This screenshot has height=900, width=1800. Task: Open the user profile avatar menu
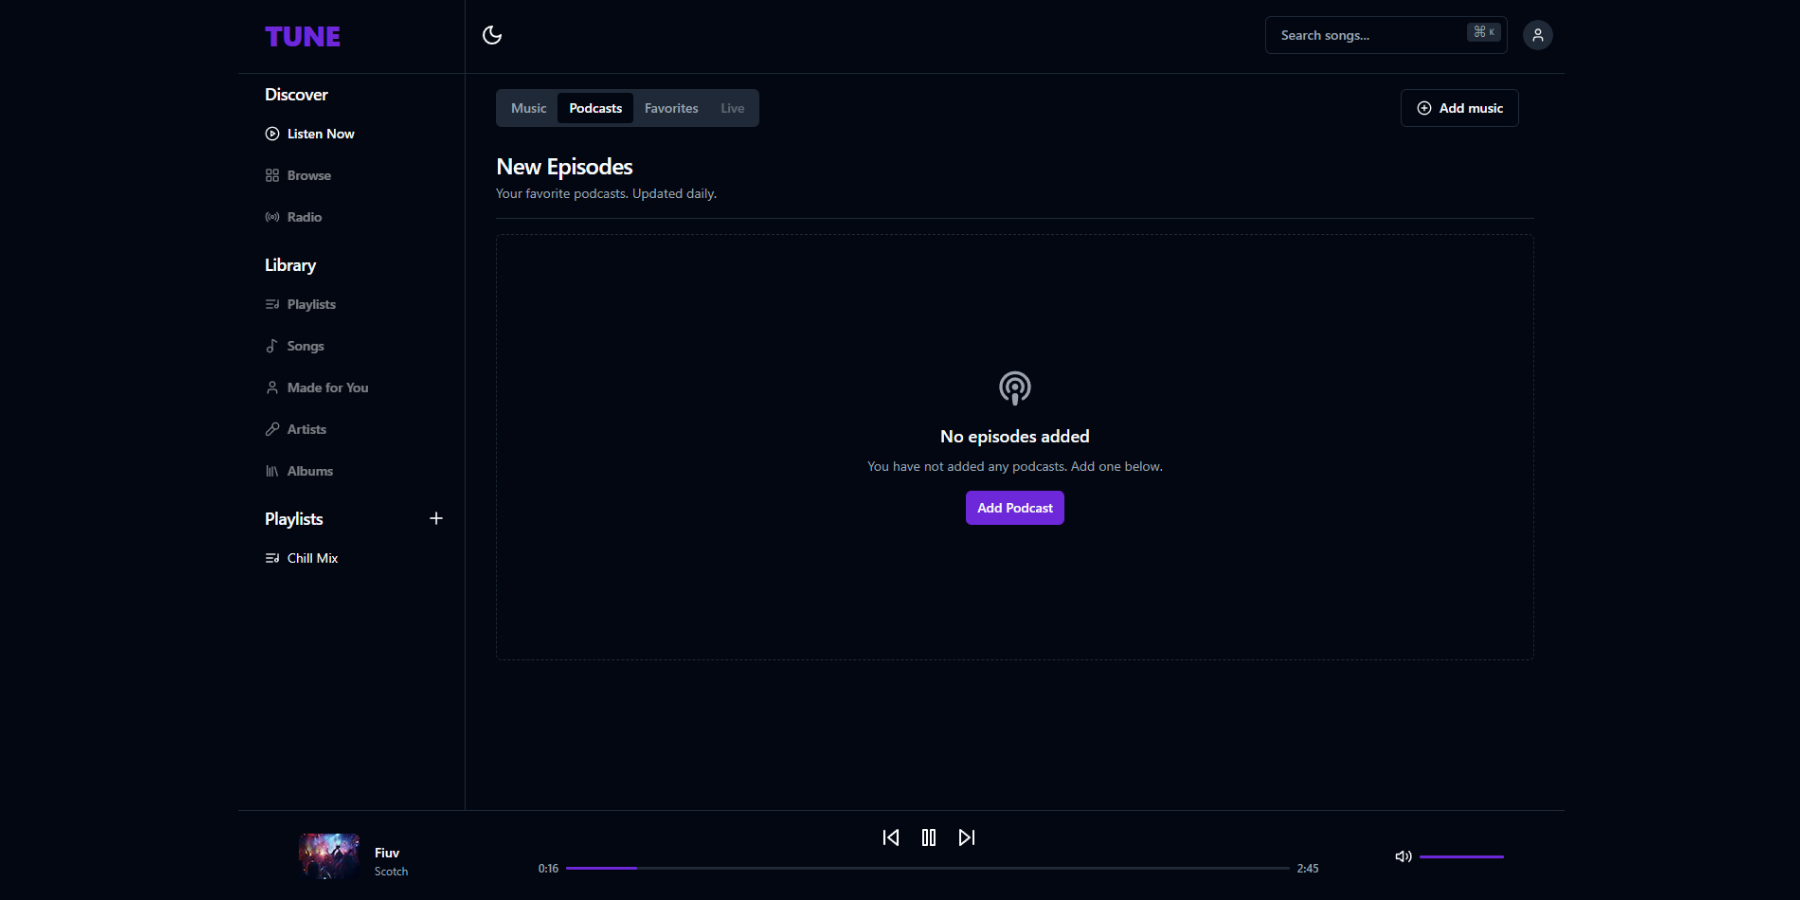(x=1537, y=35)
